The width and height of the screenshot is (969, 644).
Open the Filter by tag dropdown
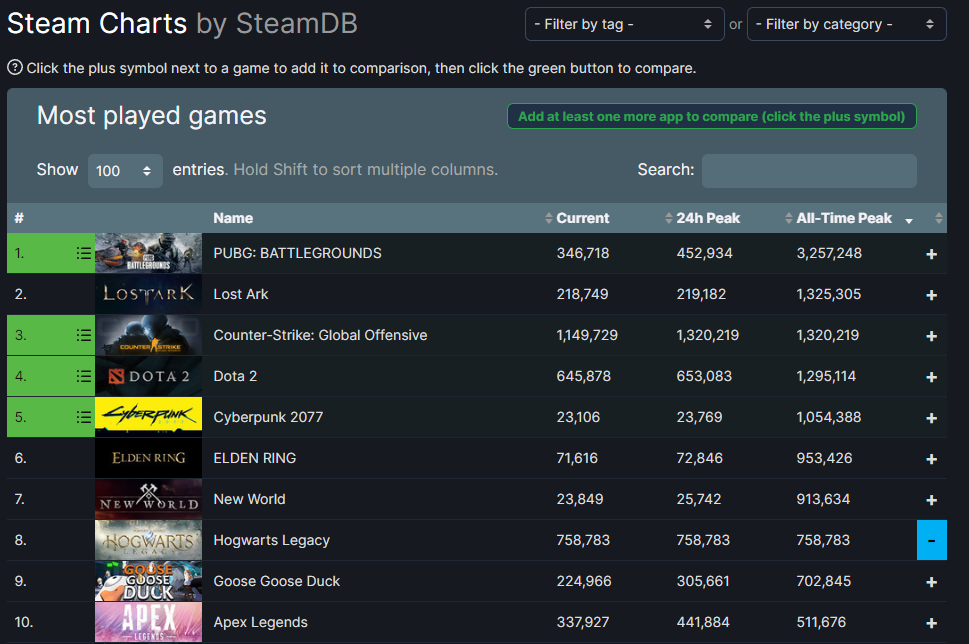[x=624, y=24]
